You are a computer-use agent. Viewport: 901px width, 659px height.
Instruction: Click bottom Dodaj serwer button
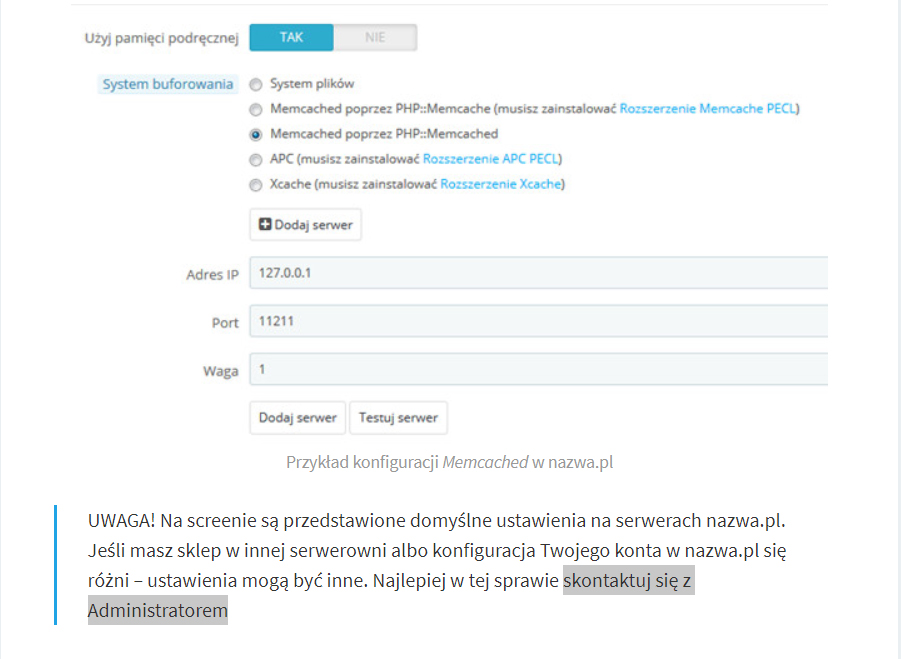coord(298,418)
